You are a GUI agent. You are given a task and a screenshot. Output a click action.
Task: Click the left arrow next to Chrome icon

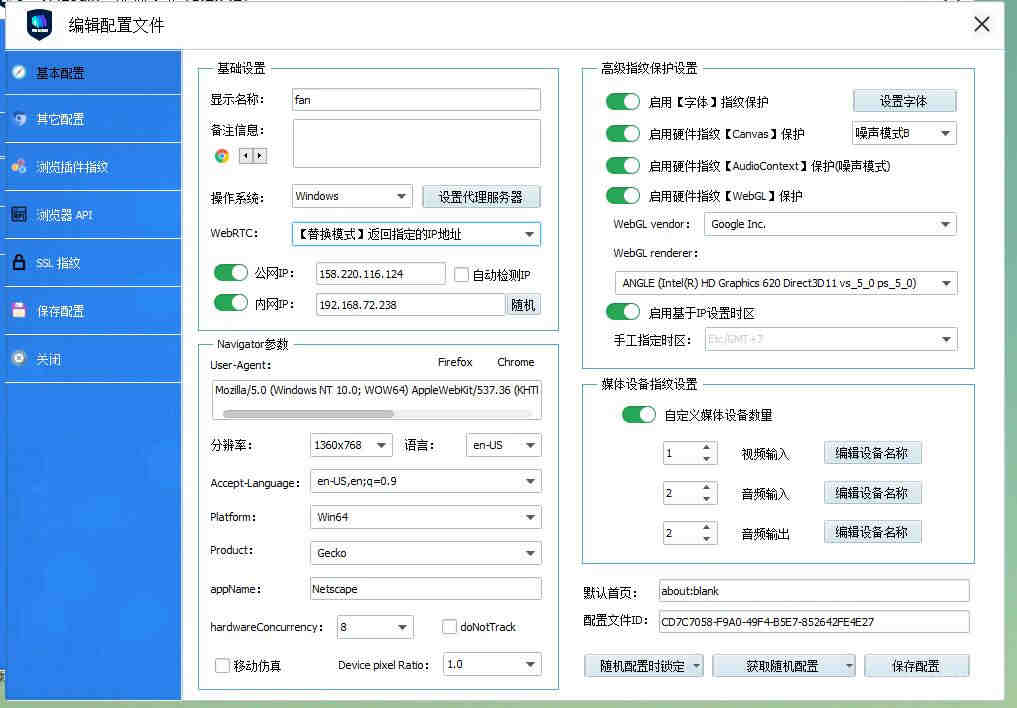(x=246, y=156)
